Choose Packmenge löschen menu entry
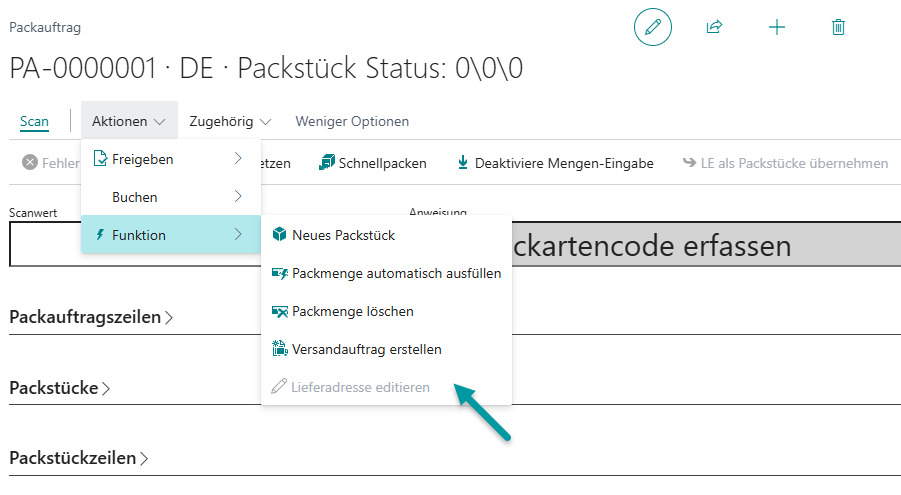Image resolution: width=901 pixels, height=495 pixels. [x=386, y=311]
